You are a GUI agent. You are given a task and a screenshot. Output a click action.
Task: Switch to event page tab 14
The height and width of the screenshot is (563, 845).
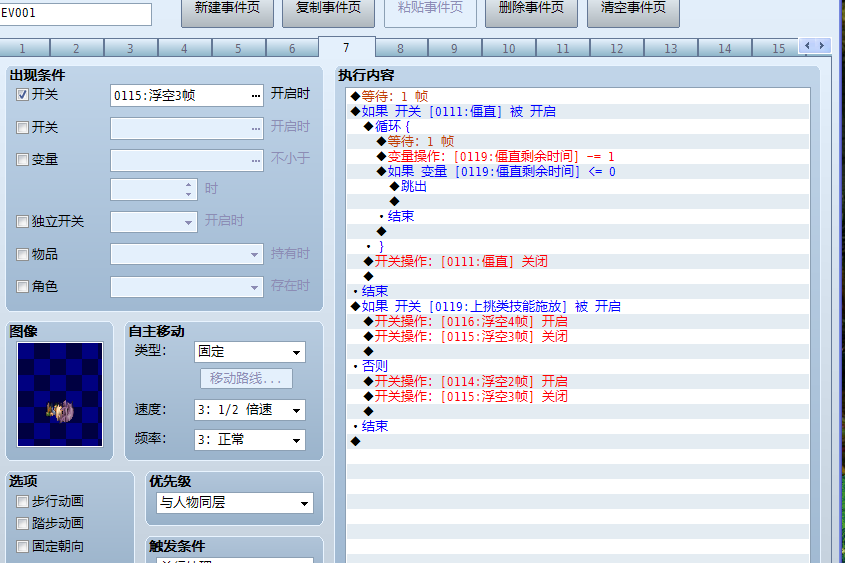pyautogui.click(x=724, y=48)
